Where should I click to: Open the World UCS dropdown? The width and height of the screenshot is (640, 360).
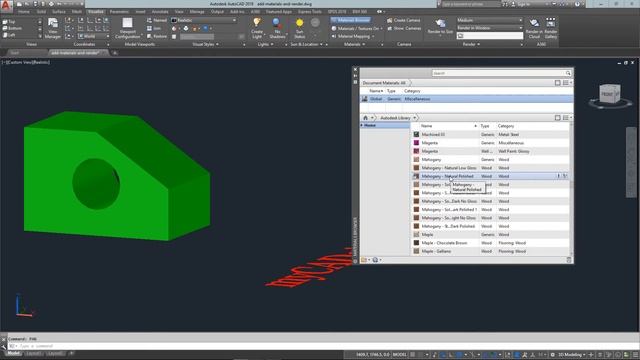[93, 36]
